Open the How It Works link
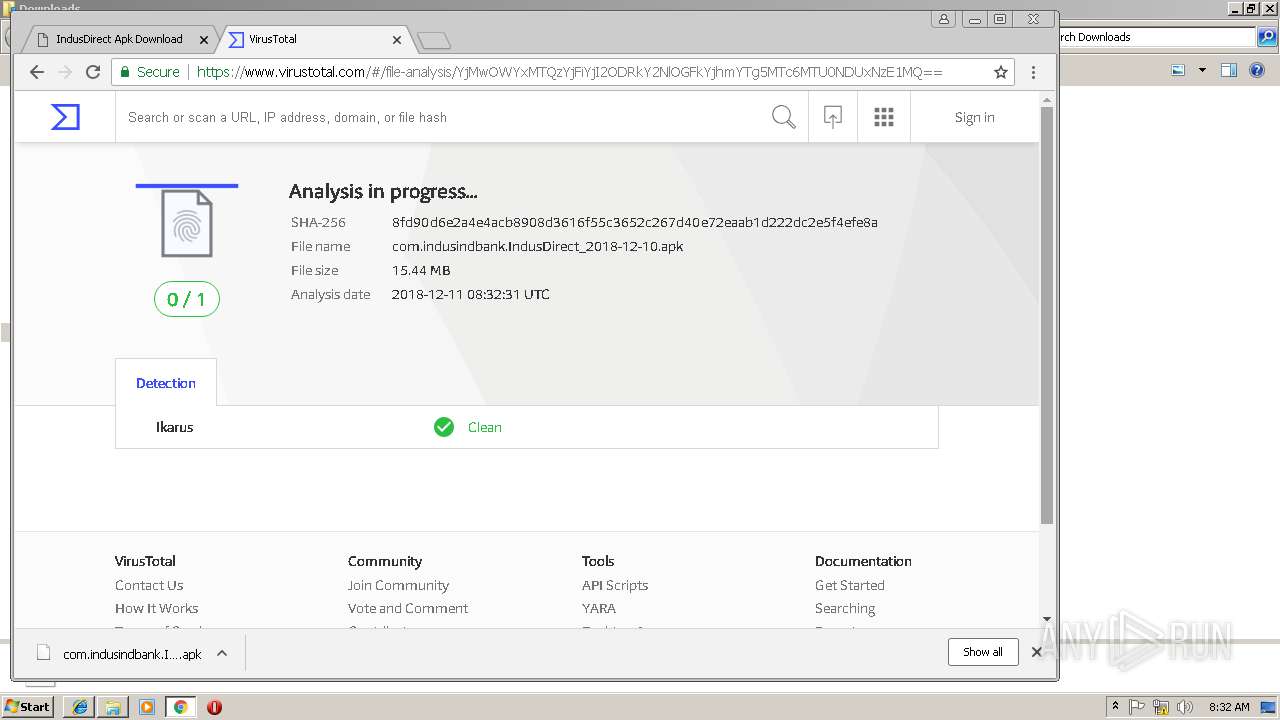The height and width of the screenshot is (720, 1280). point(156,608)
